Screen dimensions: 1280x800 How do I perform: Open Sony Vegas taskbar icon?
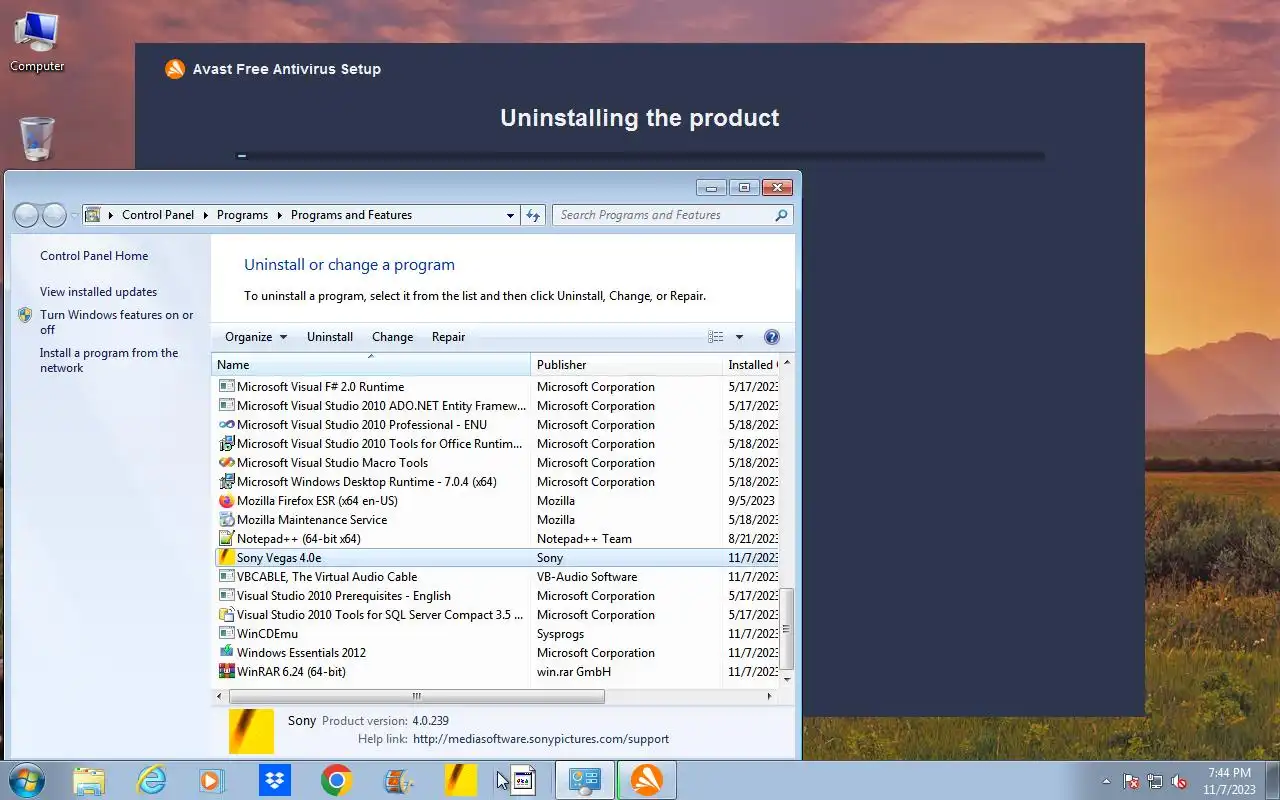(461, 780)
